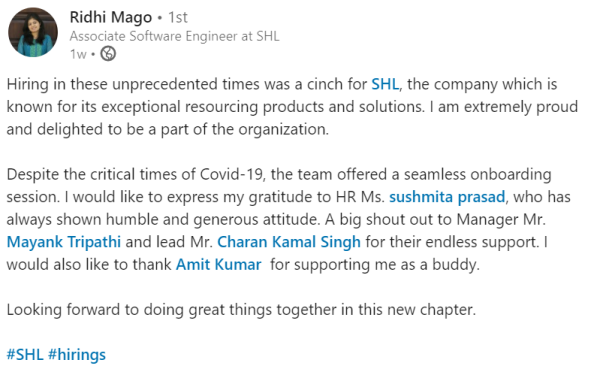Viewport: 600px width, 369px height.
Task: Follow the #SHL hashtag
Action: (25, 354)
